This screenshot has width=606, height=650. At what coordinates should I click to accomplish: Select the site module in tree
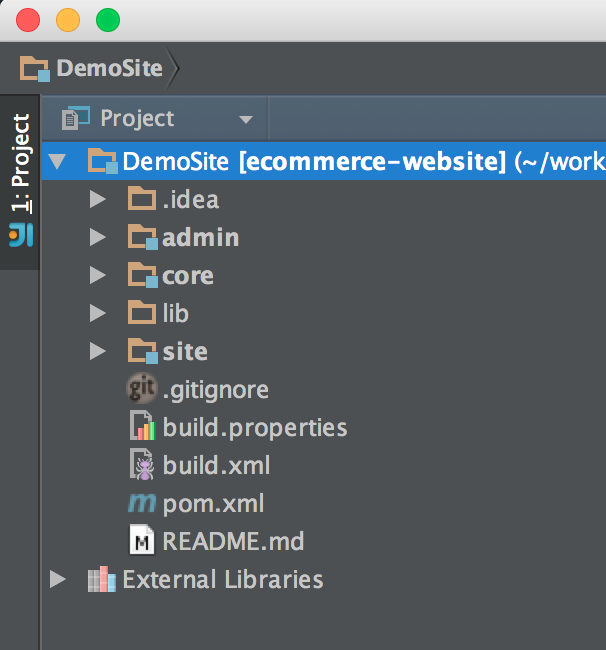[185, 351]
